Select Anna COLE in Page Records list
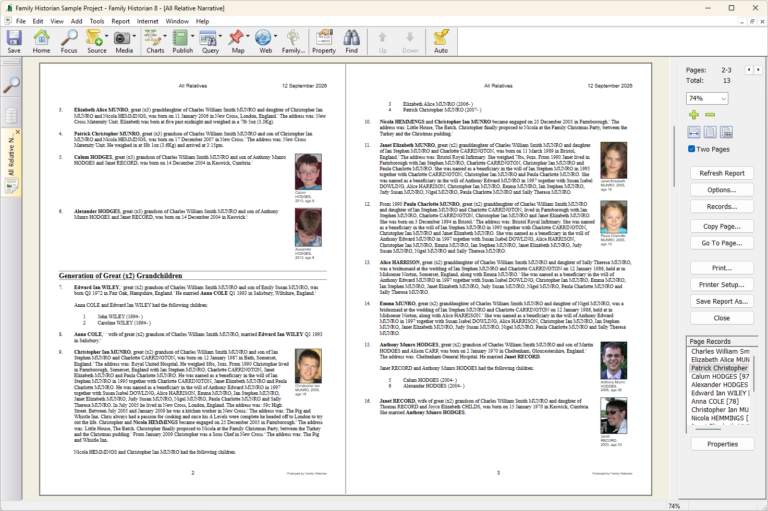This screenshot has width=768, height=511. tap(719, 401)
